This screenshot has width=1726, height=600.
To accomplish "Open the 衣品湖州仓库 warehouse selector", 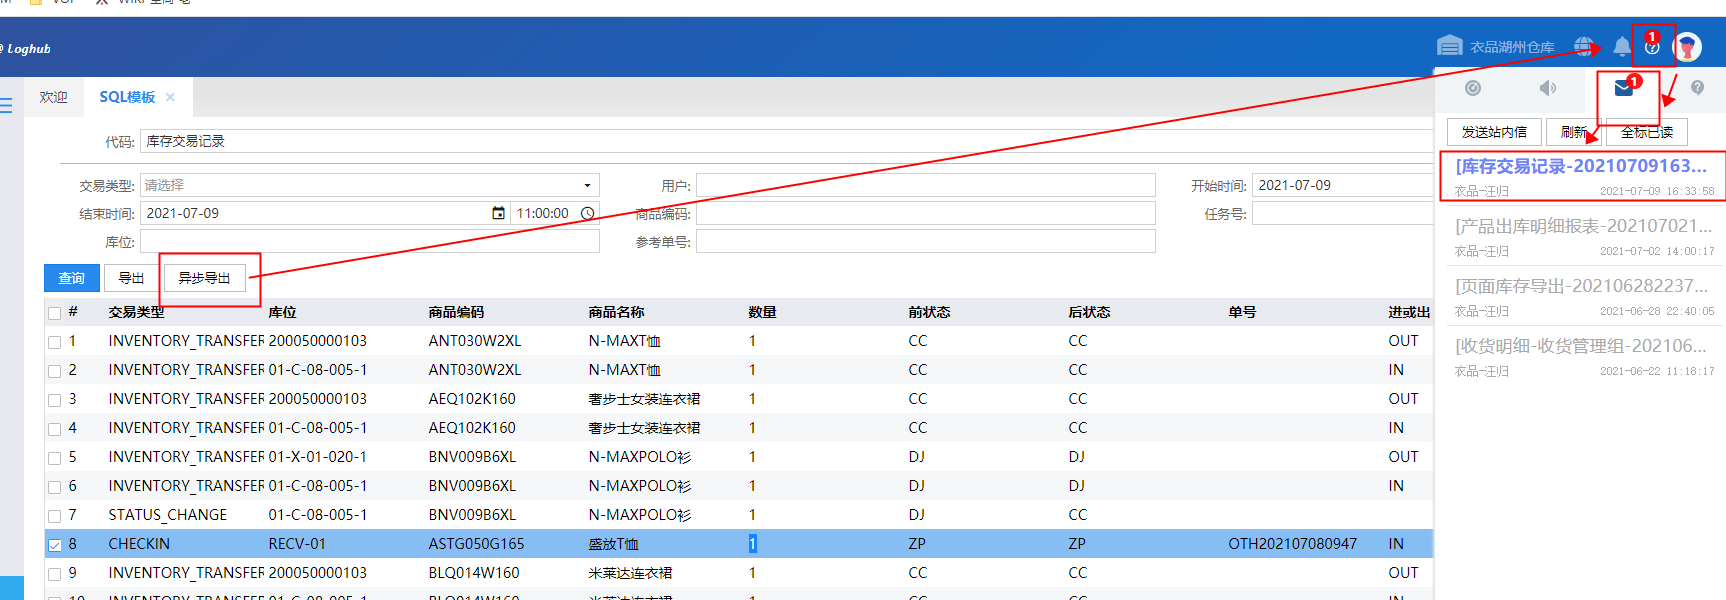I will point(1496,47).
